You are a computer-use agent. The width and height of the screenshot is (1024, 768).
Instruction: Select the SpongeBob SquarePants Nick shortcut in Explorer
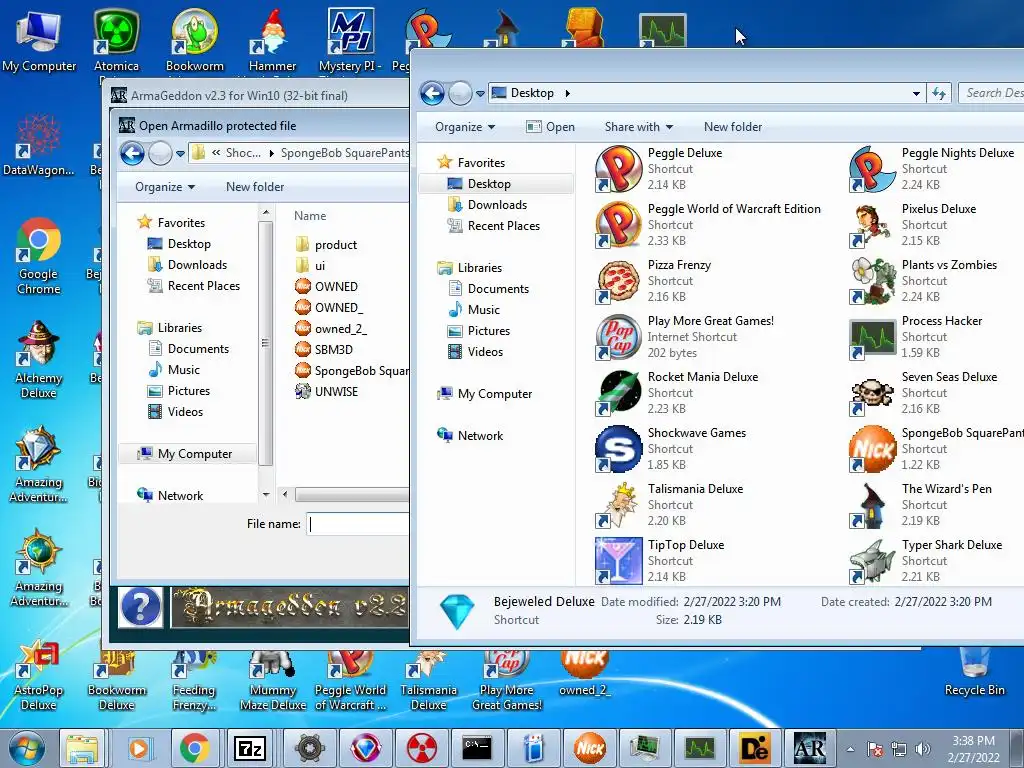[936, 449]
